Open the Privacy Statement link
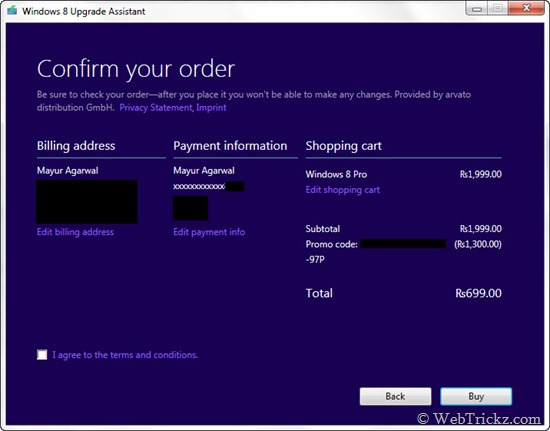This screenshot has height=431, width=550. click(156, 107)
